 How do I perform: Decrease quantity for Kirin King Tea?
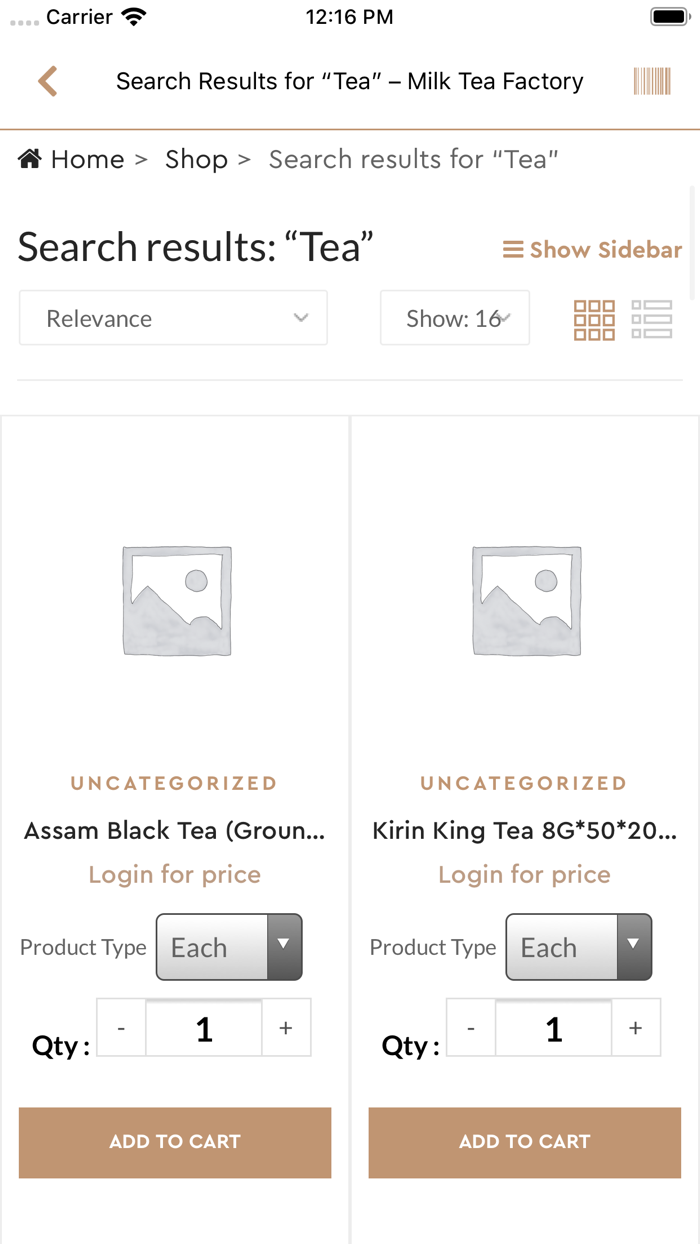(471, 1028)
